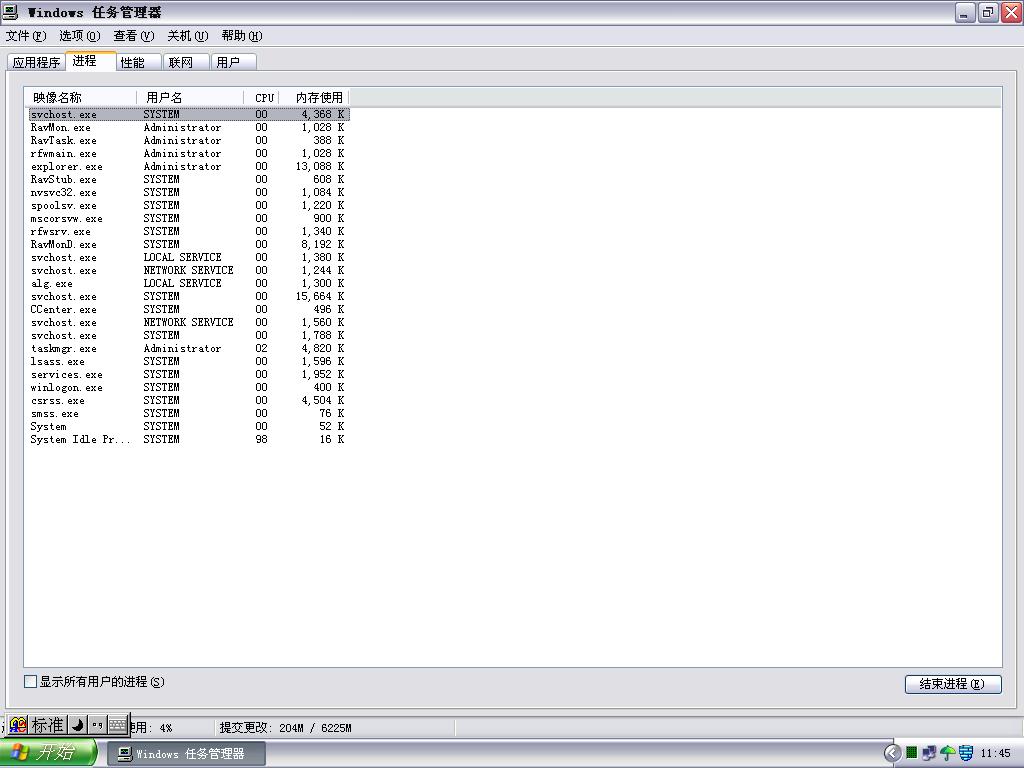Click the 13,088 K memory value for explorer.exe

[320, 167]
